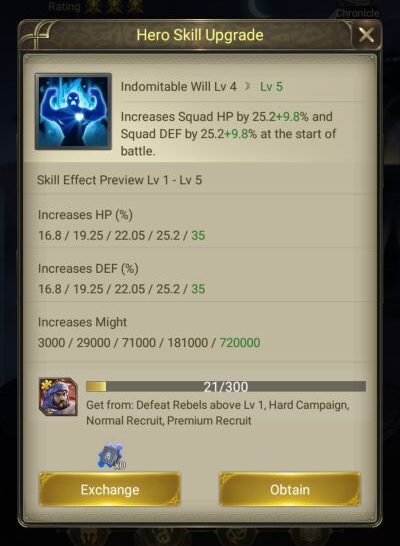Tap the arrow between Lv 4 and Lv 5
400x546 pixels.
tap(248, 86)
